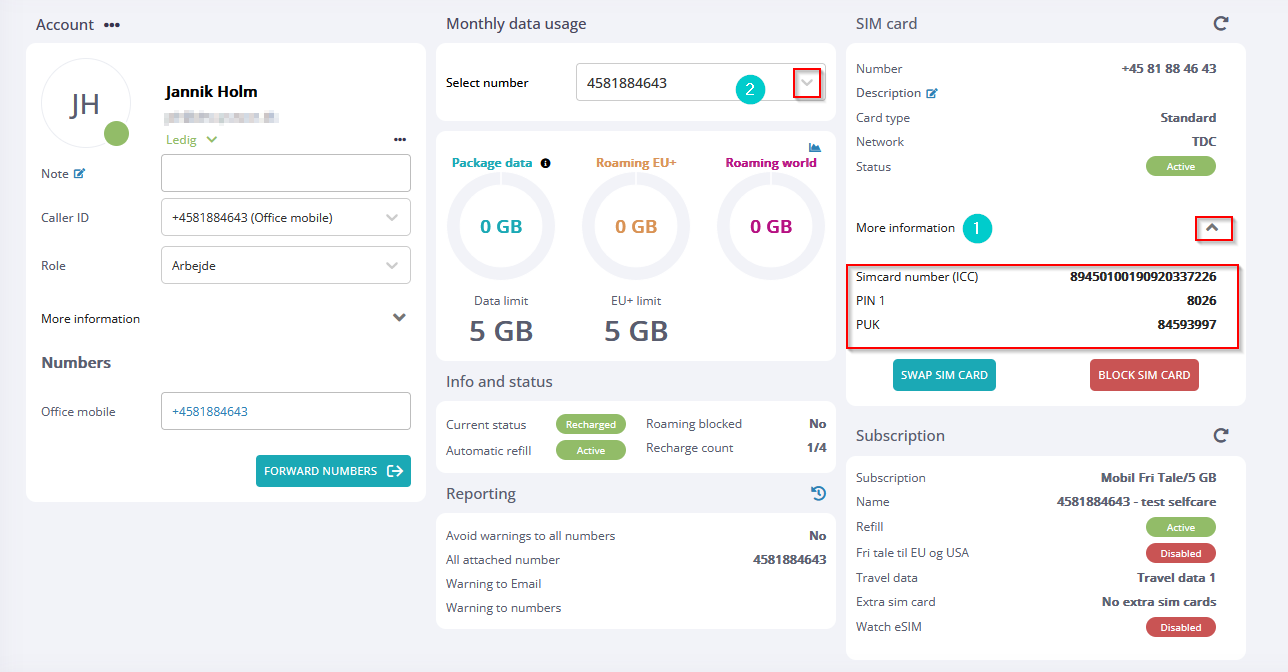Toggle the Watch eSIM Disabled badge

[x=1181, y=627]
